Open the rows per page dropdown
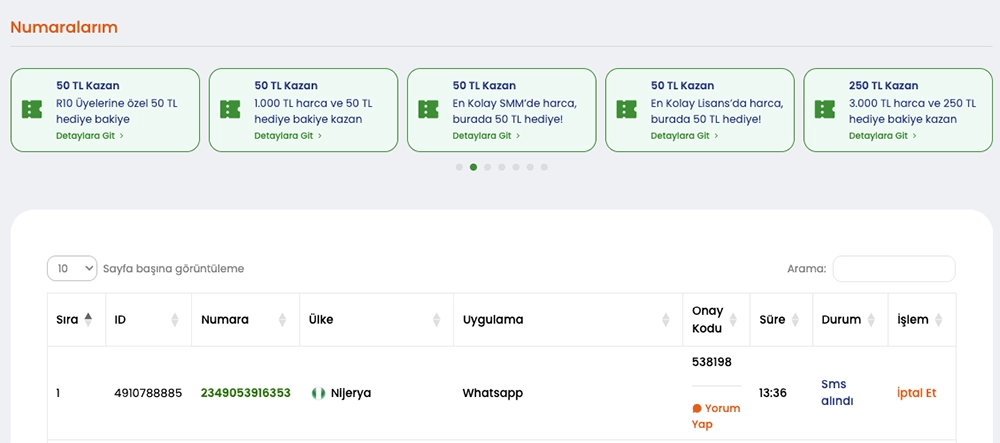 pos(72,268)
